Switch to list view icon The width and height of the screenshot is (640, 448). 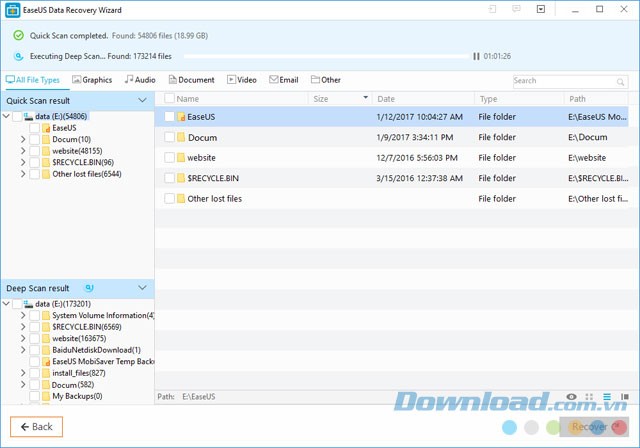(607, 397)
